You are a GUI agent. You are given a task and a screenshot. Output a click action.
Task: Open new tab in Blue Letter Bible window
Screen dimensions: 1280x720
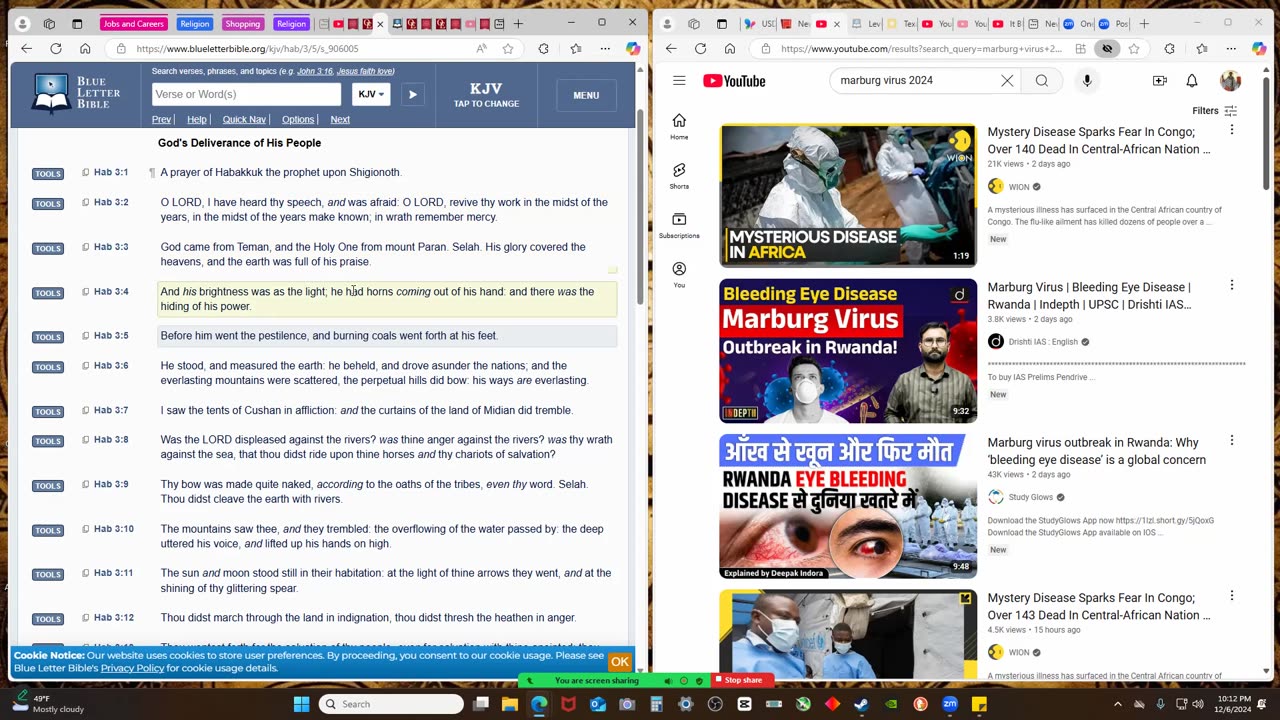[x=518, y=23]
